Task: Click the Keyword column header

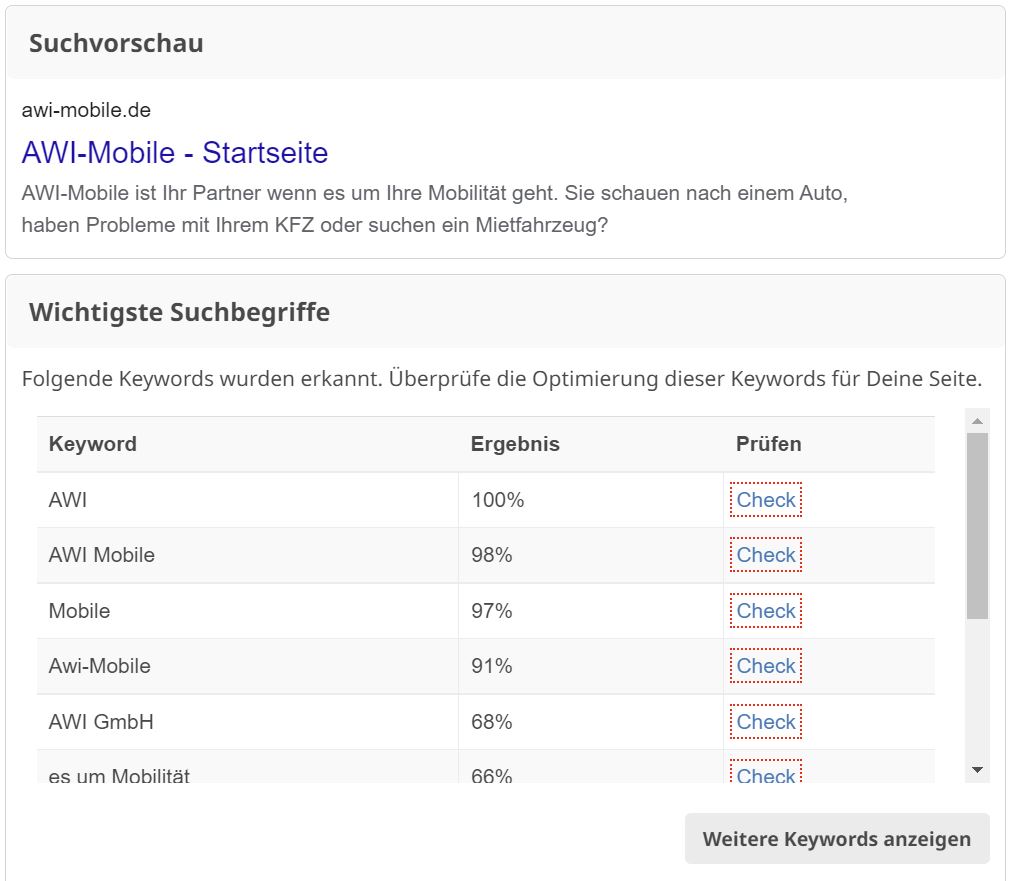Action: pos(248,444)
